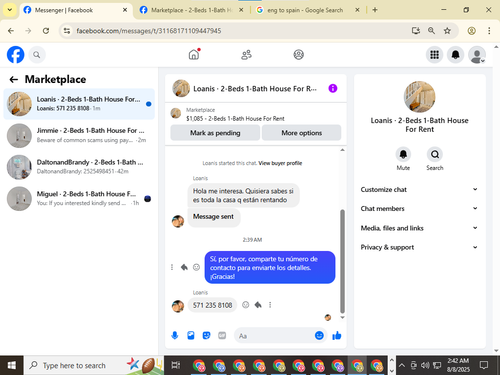This screenshot has width=500, height=375.
Task: Open more menu for blue Spanish message
Action: coord(172,267)
